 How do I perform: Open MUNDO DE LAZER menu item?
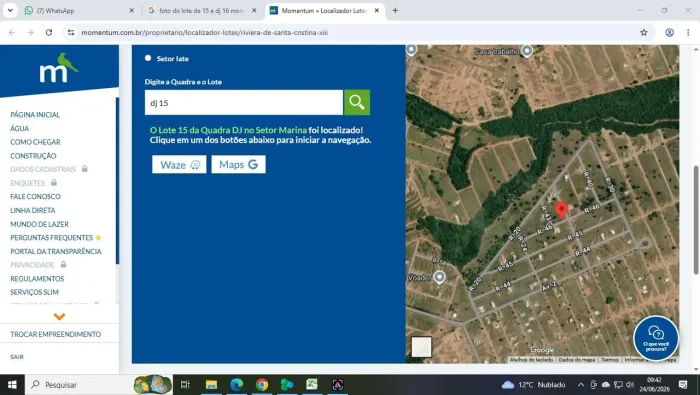tap(39, 224)
